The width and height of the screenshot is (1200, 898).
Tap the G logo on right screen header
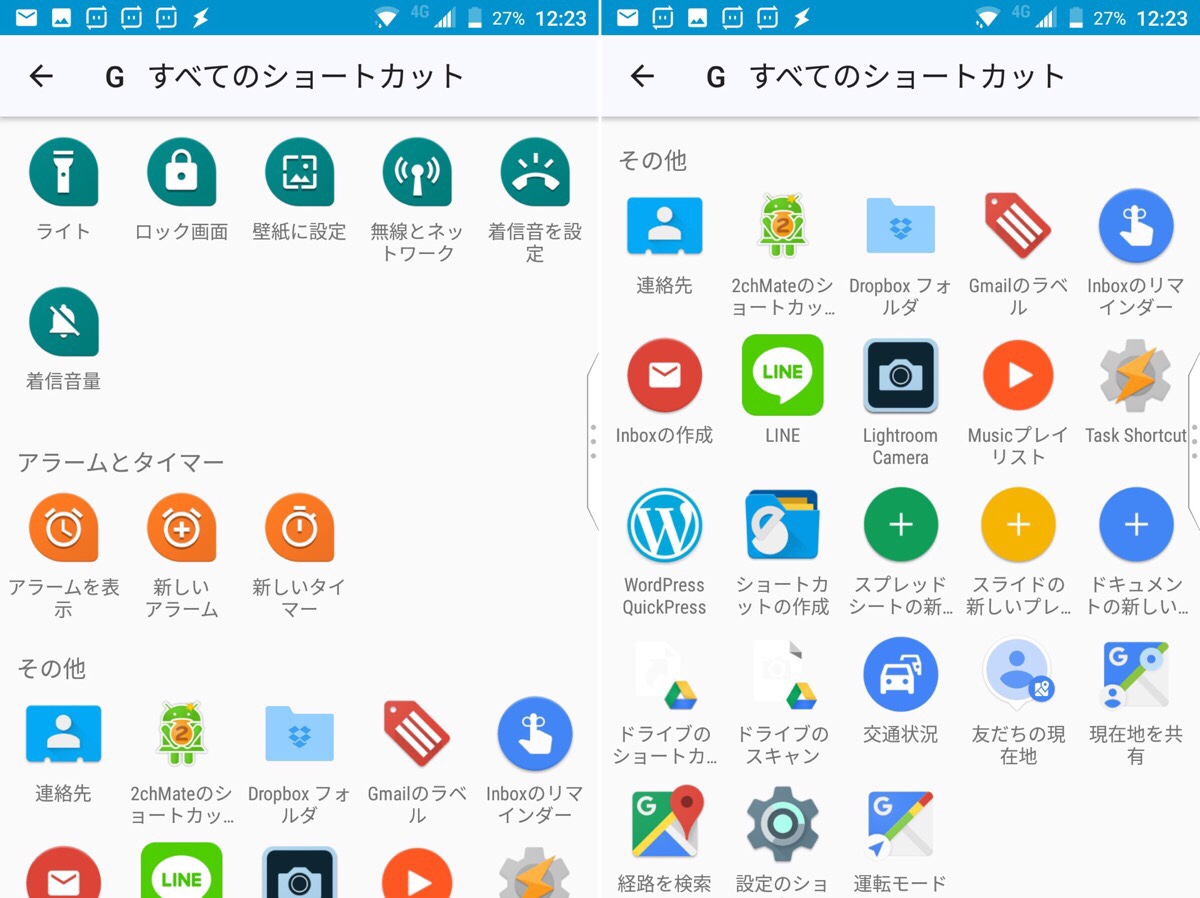[x=716, y=77]
